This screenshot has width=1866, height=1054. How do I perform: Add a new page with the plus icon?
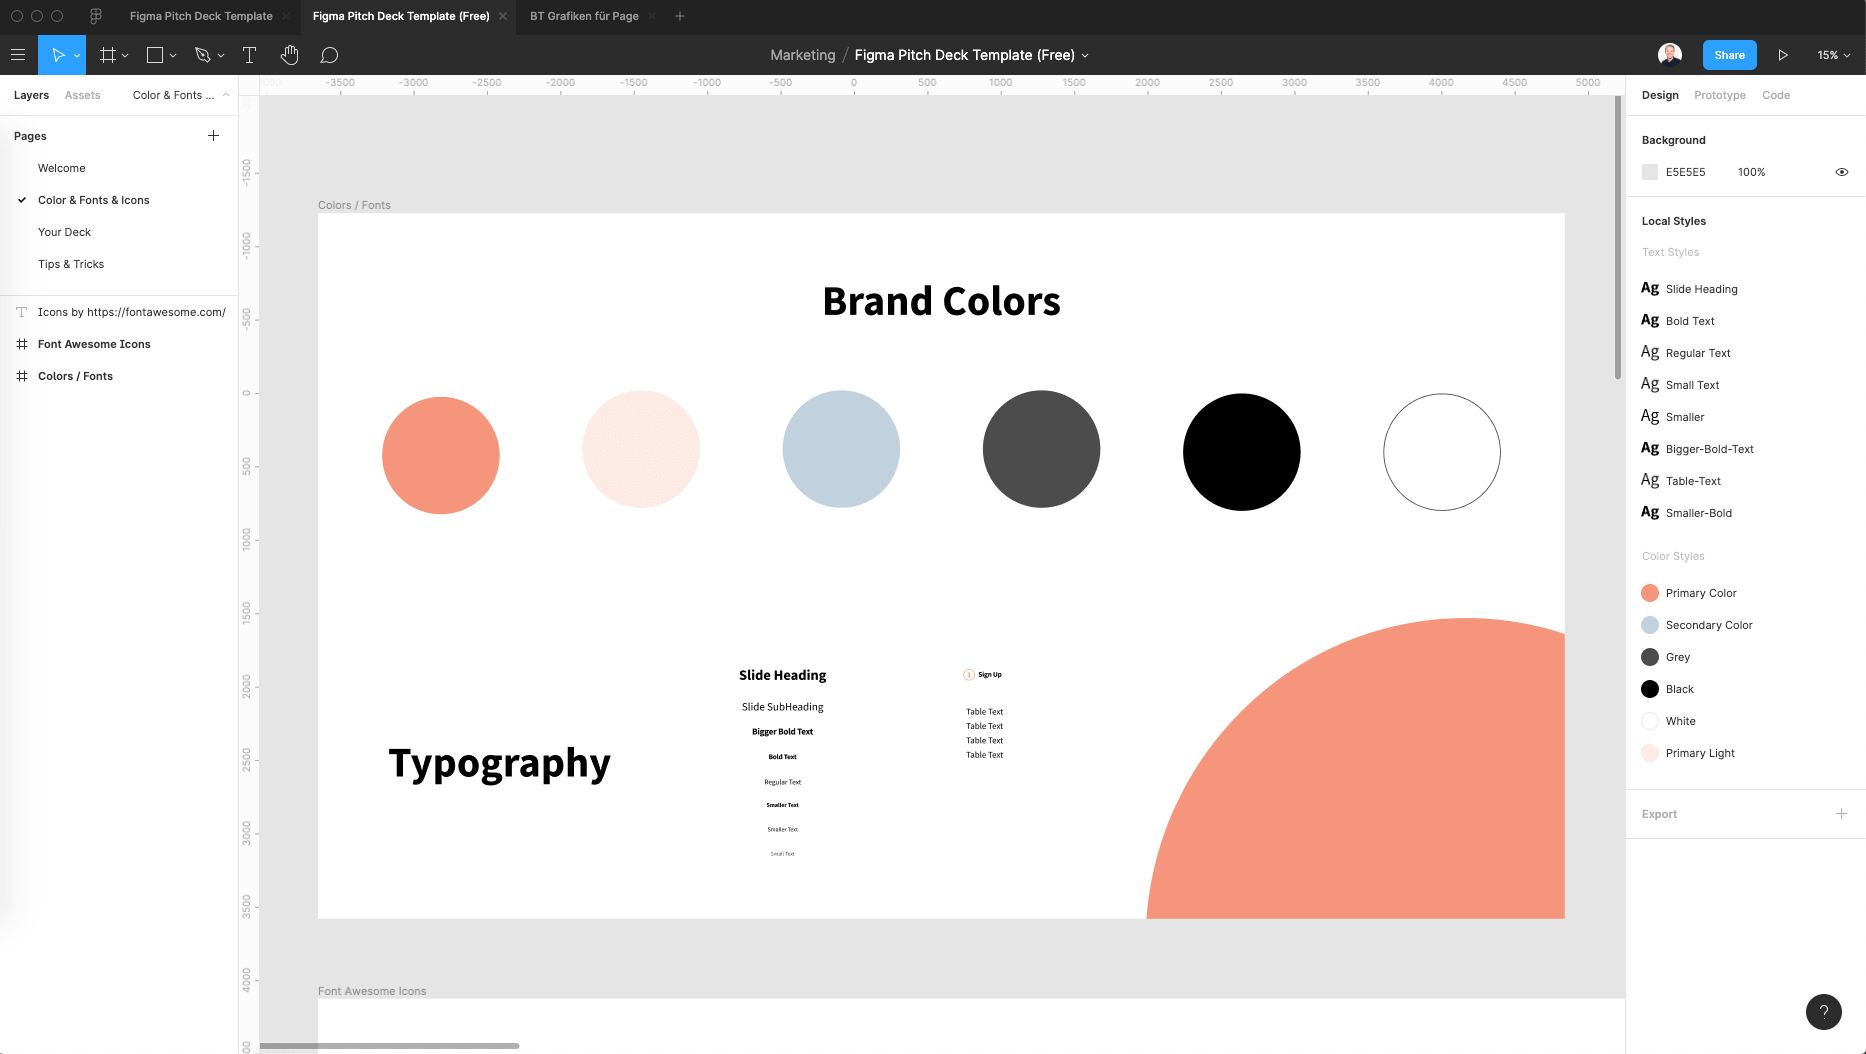(213, 135)
